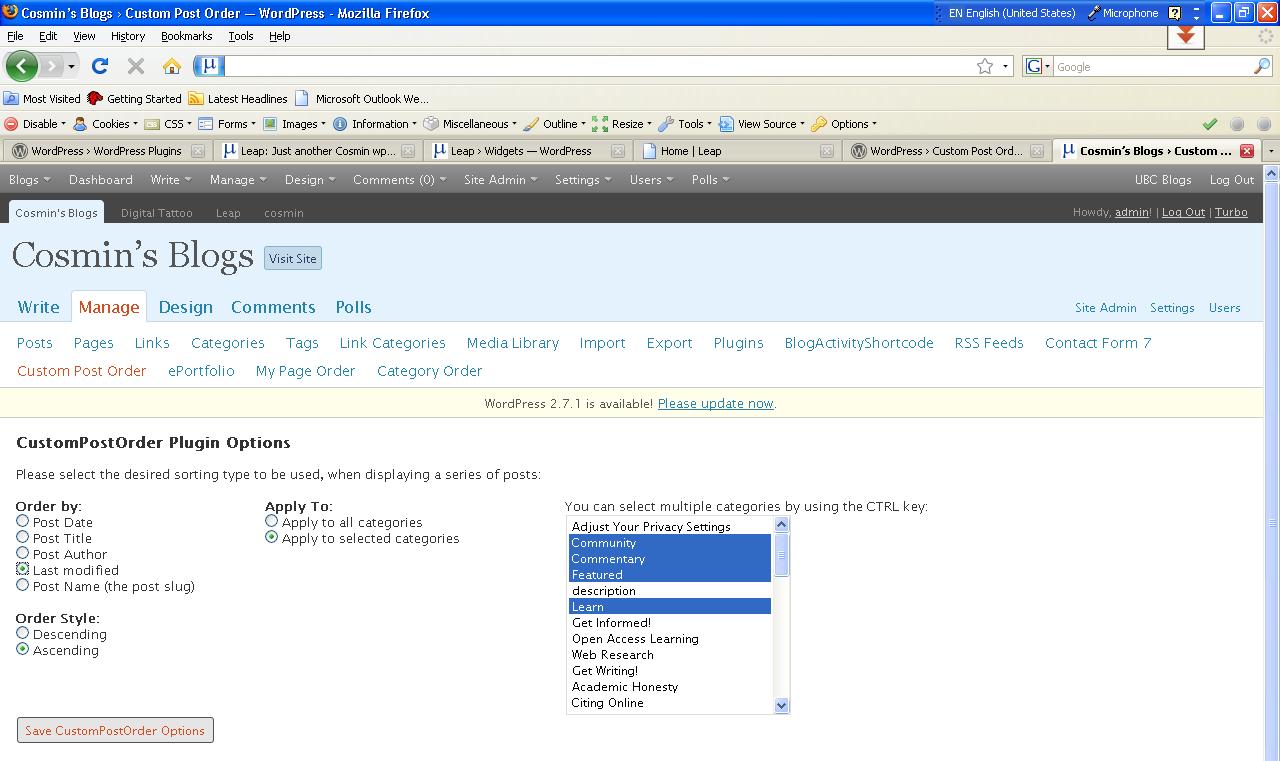
Task: Open the Cookies toolbar menu
Action: pos(105,124)
